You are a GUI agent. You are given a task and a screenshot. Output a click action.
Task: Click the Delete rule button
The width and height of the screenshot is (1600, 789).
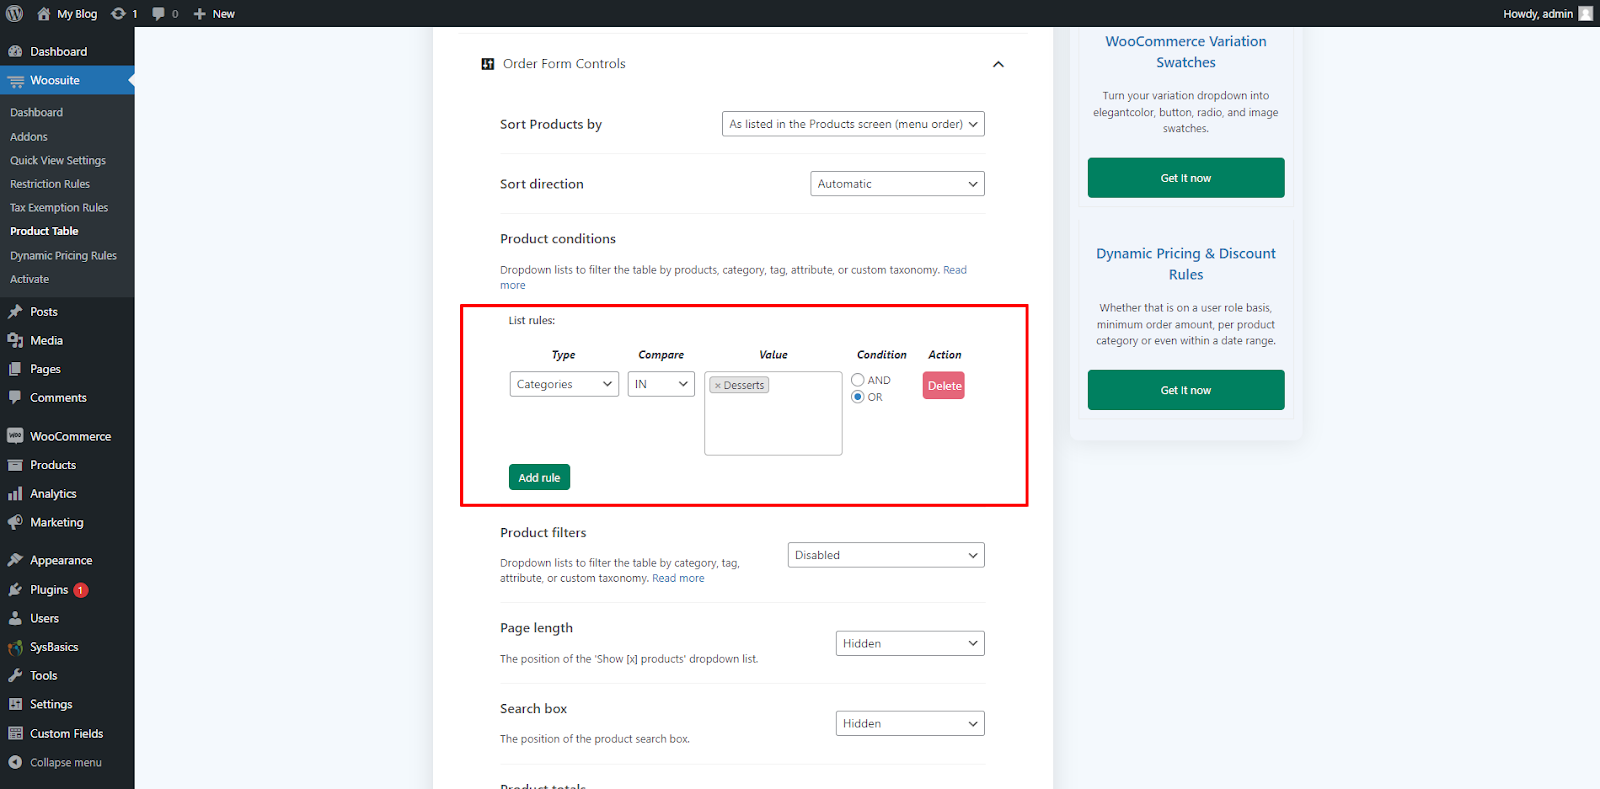[944, 385]
